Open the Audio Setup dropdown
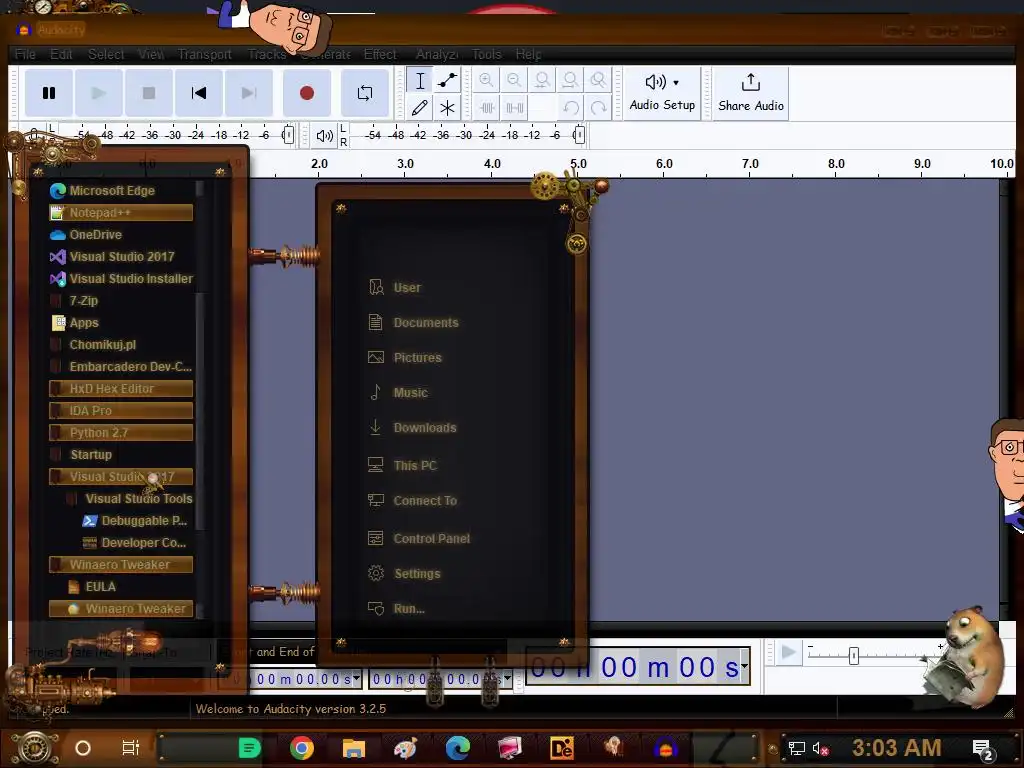Image resolution: width=1024 pixels, height=768 pixels. coord(662,93)
